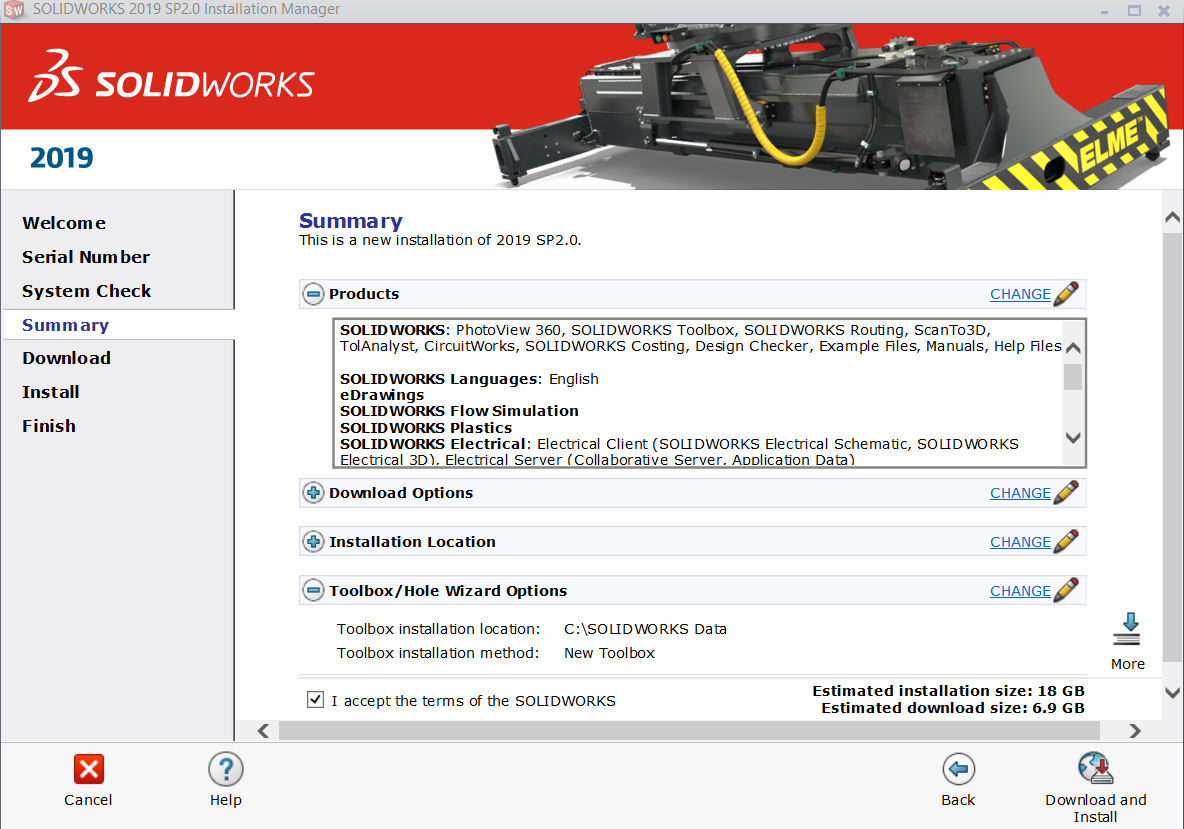Click pencil icon beside Download Options

[x=1066, y=493]
